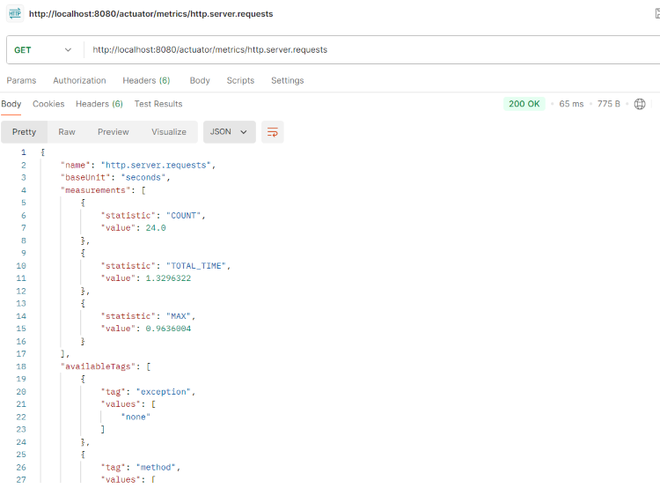The image size is (660, 488).
Task: Click the "method" tag value
Action: (x=156, y=467)
